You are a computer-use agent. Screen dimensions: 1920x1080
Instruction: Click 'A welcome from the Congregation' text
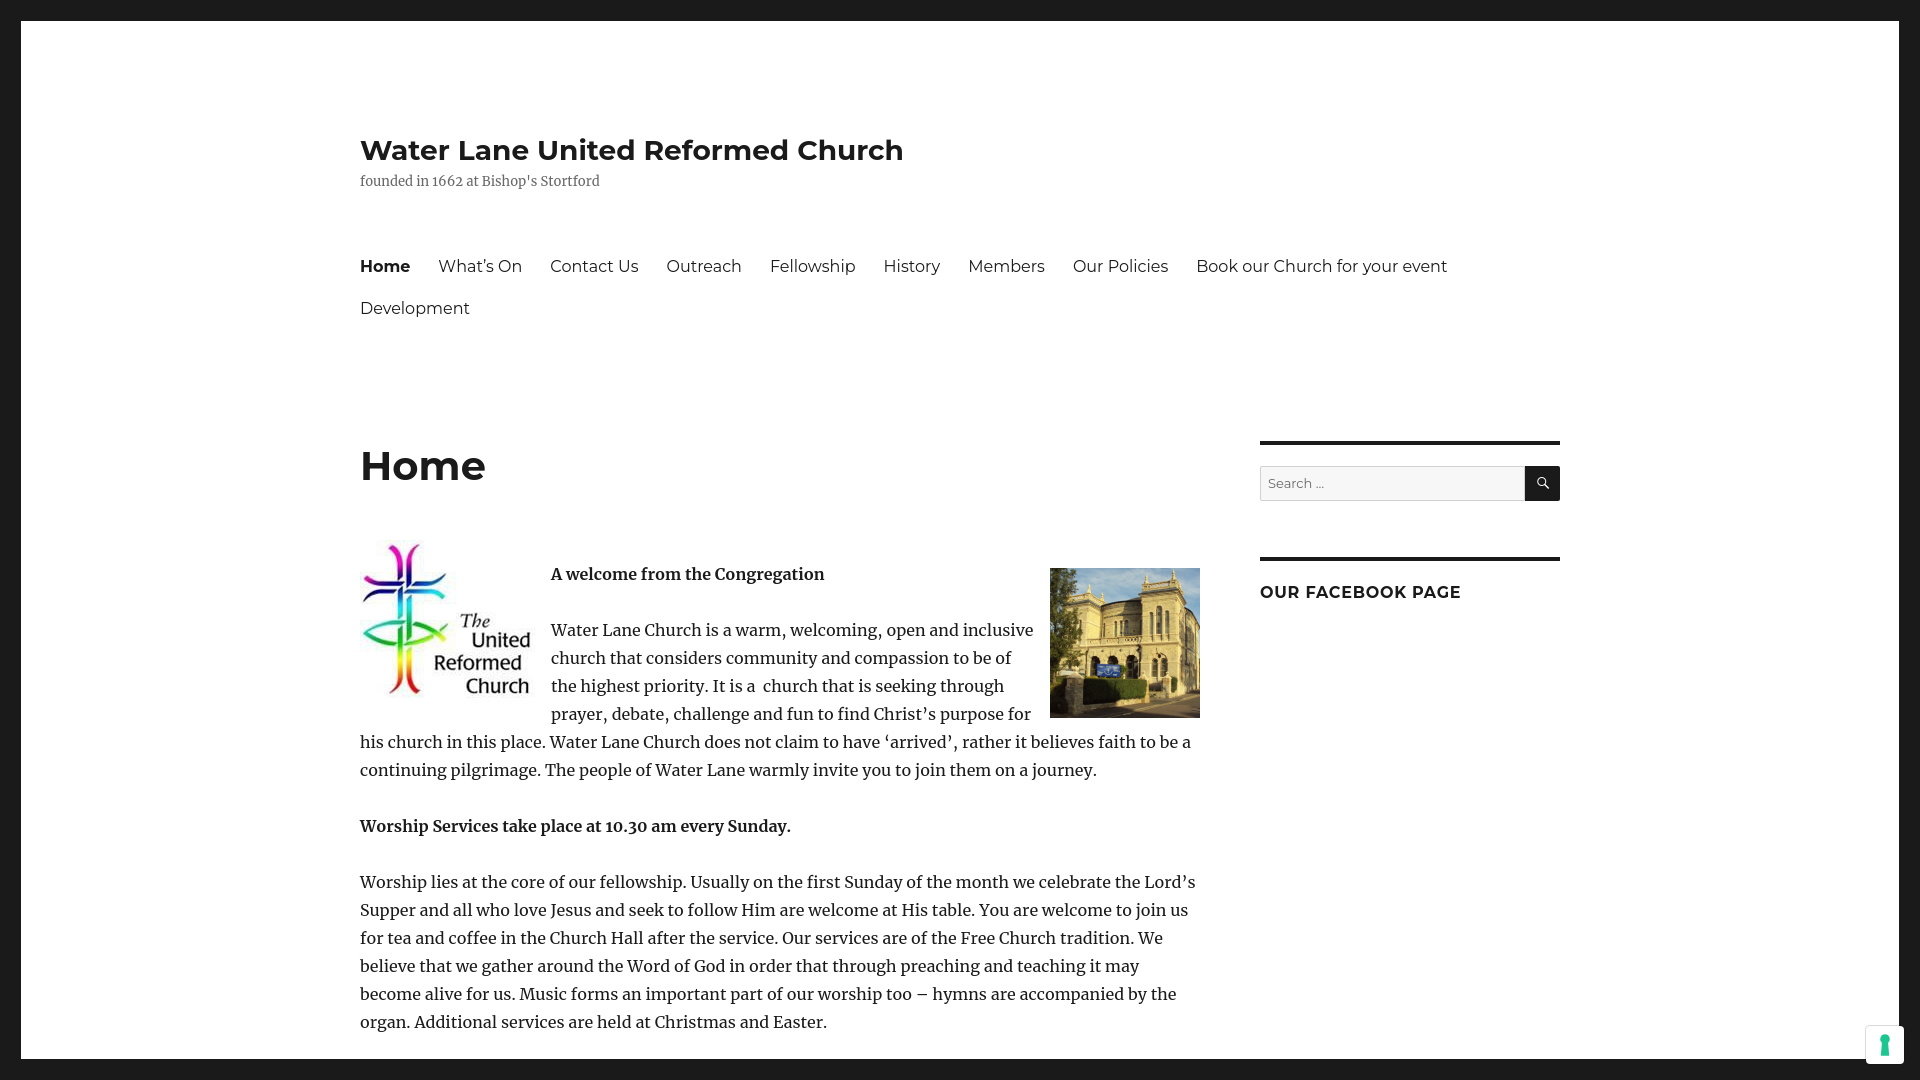point(688,574)
